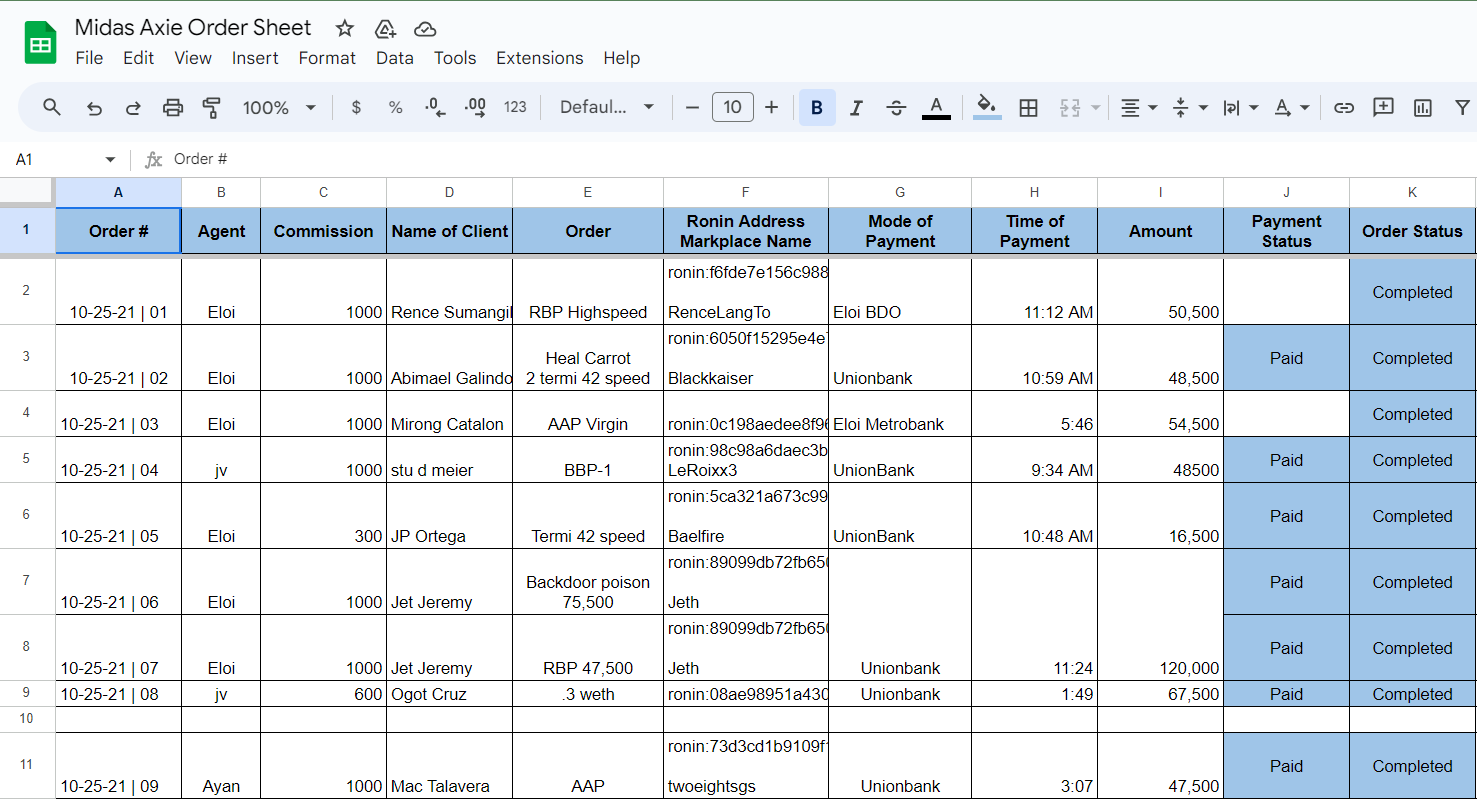Print the spreadsheet
This screenshot has width=1477, height=799.
point(173,107)
